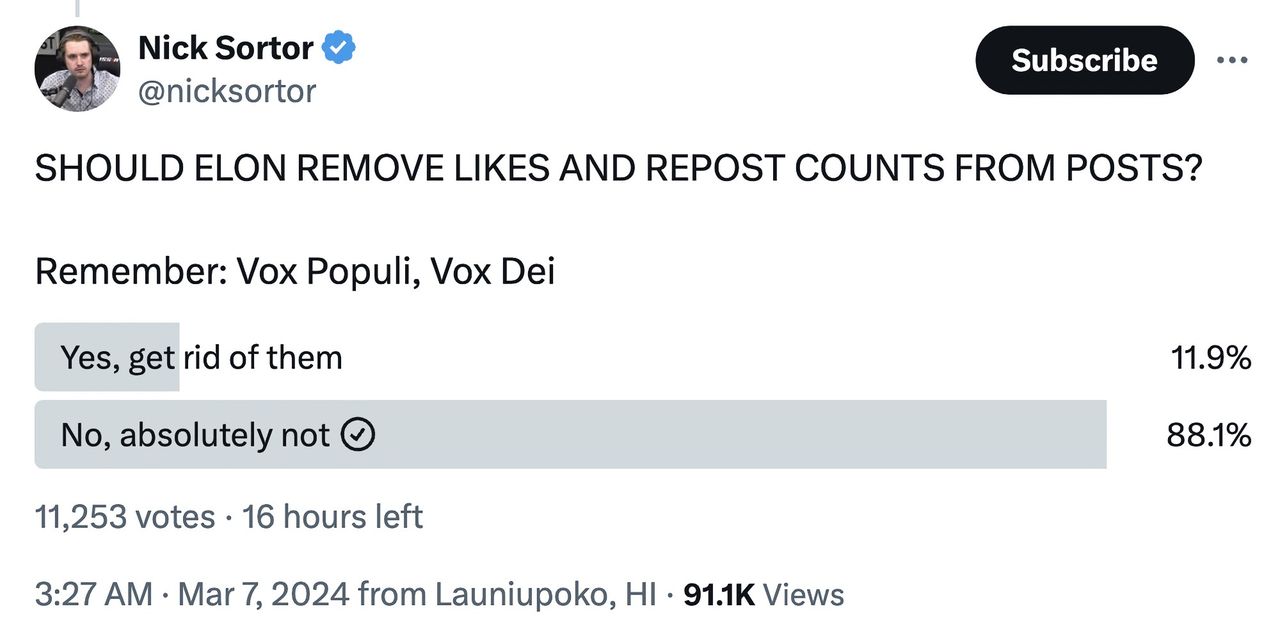
Task: Click the Nick Sortor display name
Action: [225, 47]
